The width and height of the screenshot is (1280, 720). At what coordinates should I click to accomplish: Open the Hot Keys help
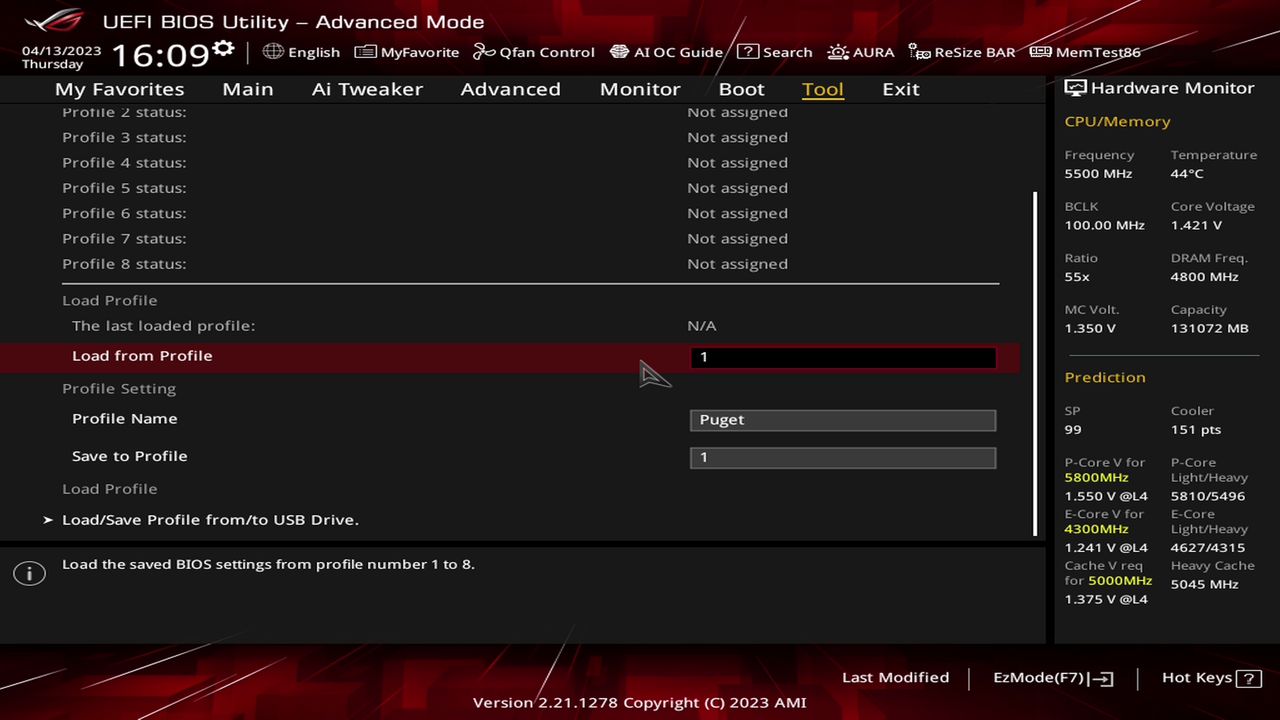(1211, 678)
